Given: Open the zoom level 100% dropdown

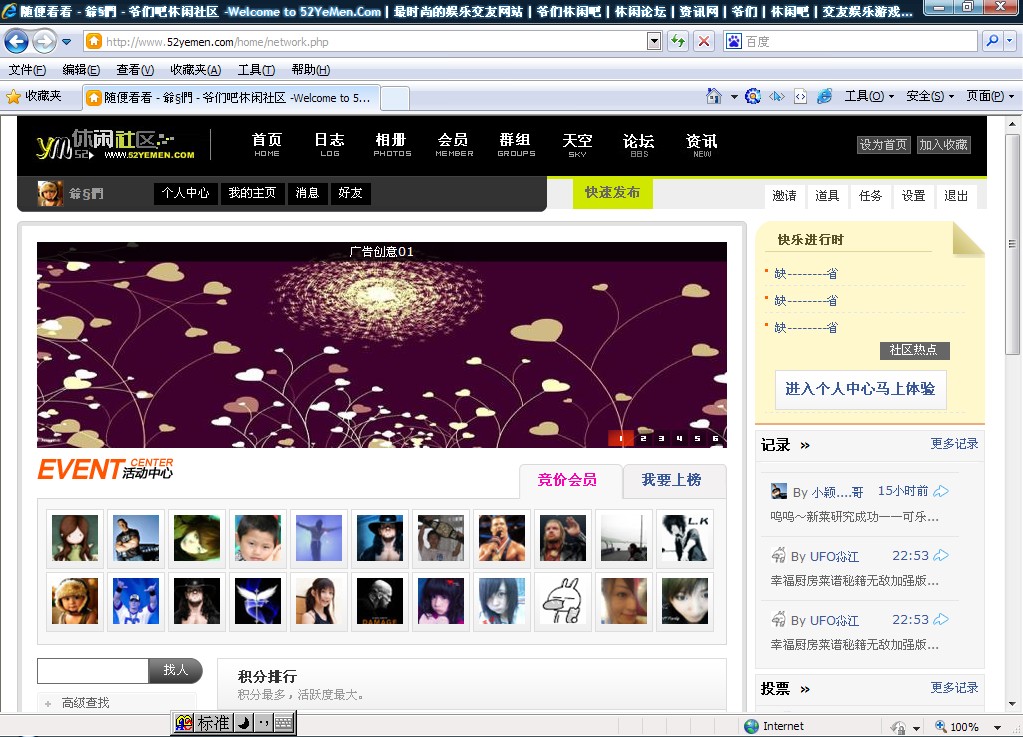Looking at the screenshot, I should tap(998, 727).
